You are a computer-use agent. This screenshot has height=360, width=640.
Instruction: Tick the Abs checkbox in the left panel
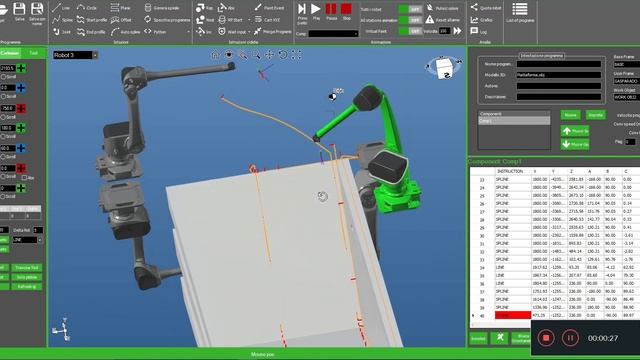click(x=24, y=178)
